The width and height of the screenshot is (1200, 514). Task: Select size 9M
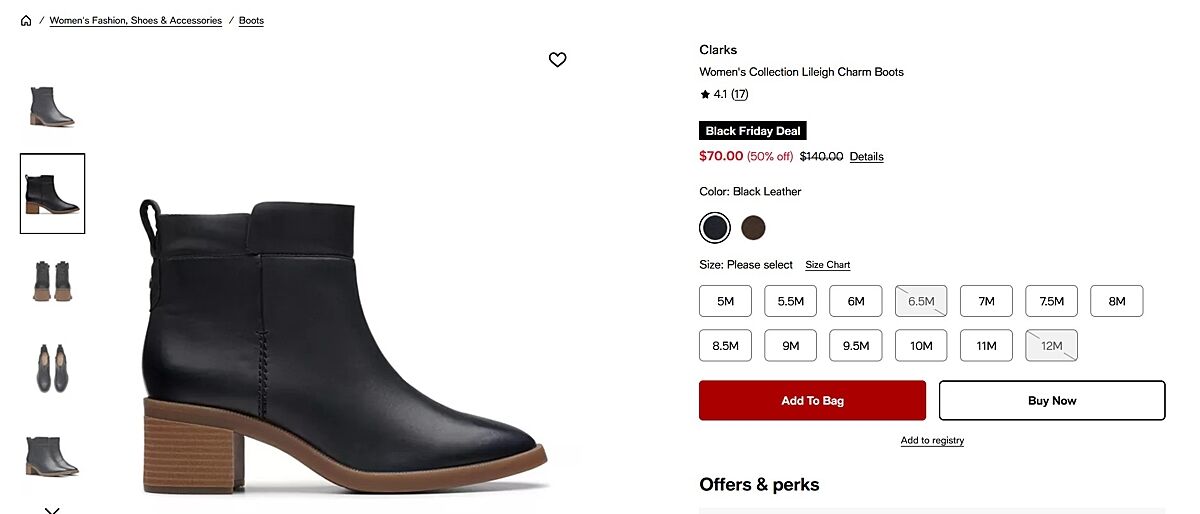pos(790,346)
